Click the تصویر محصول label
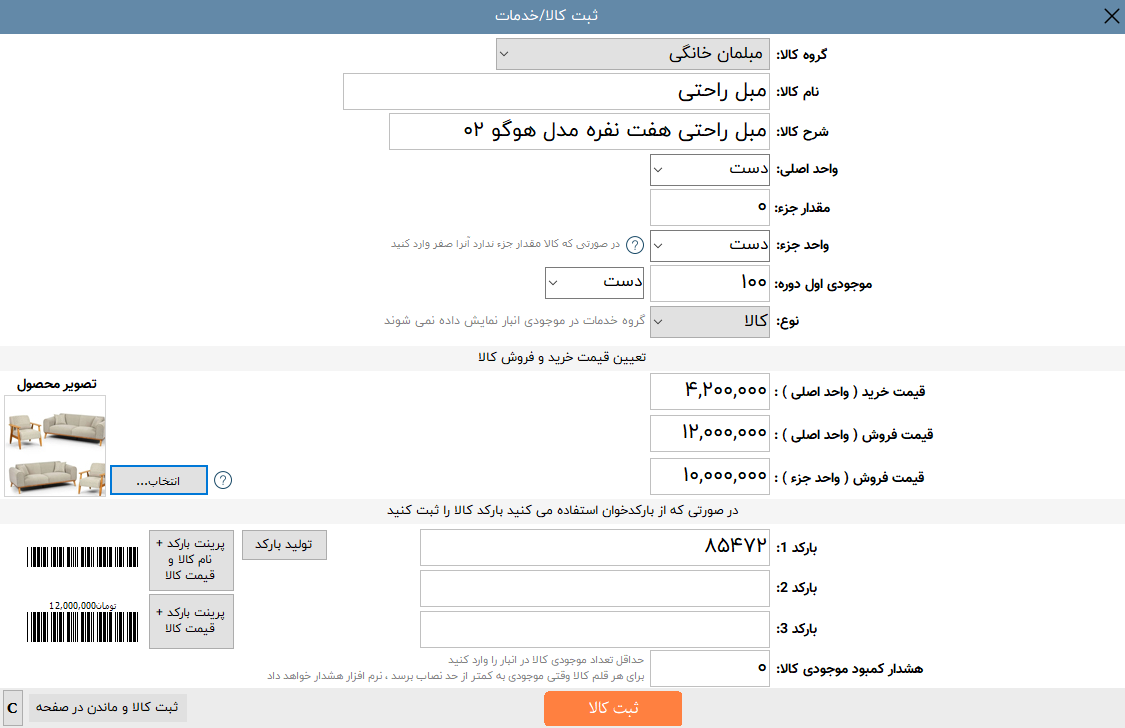Screen dimensions: 1125x728 (x=57, y=384)
